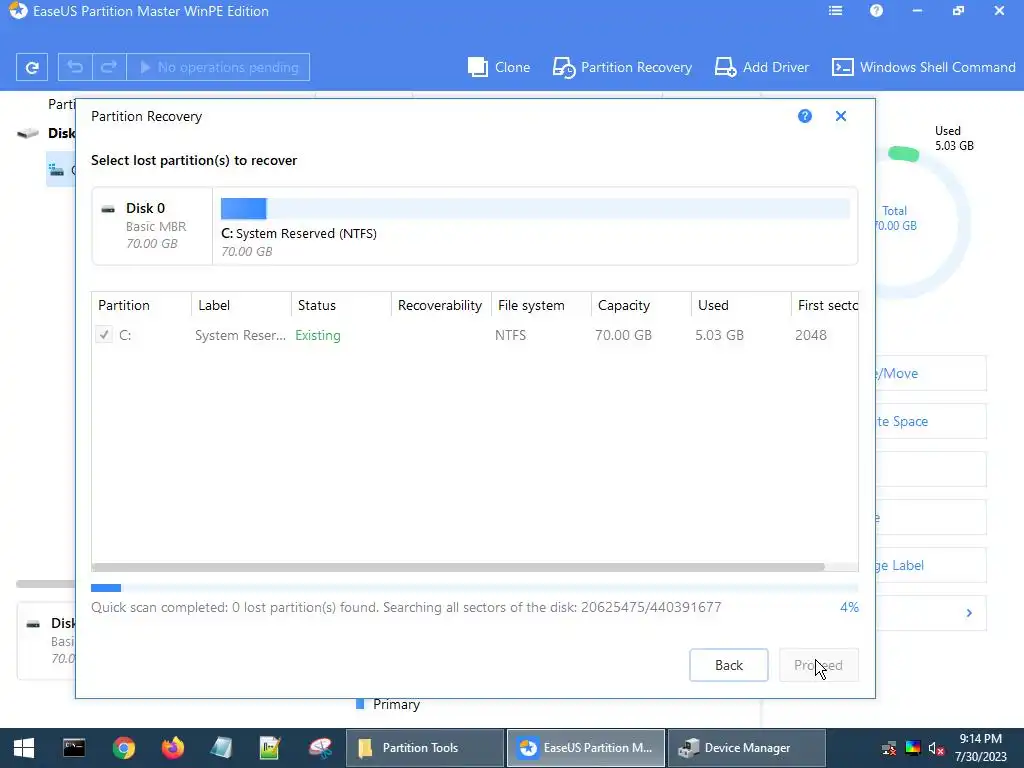Open the hamburger menu in title bar

(x=835, y=11)
